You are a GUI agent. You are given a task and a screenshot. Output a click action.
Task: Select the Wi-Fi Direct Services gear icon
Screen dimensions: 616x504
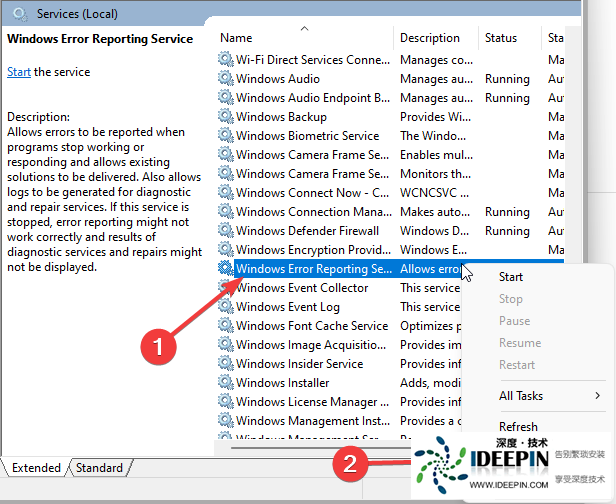[x=225, y=60]
